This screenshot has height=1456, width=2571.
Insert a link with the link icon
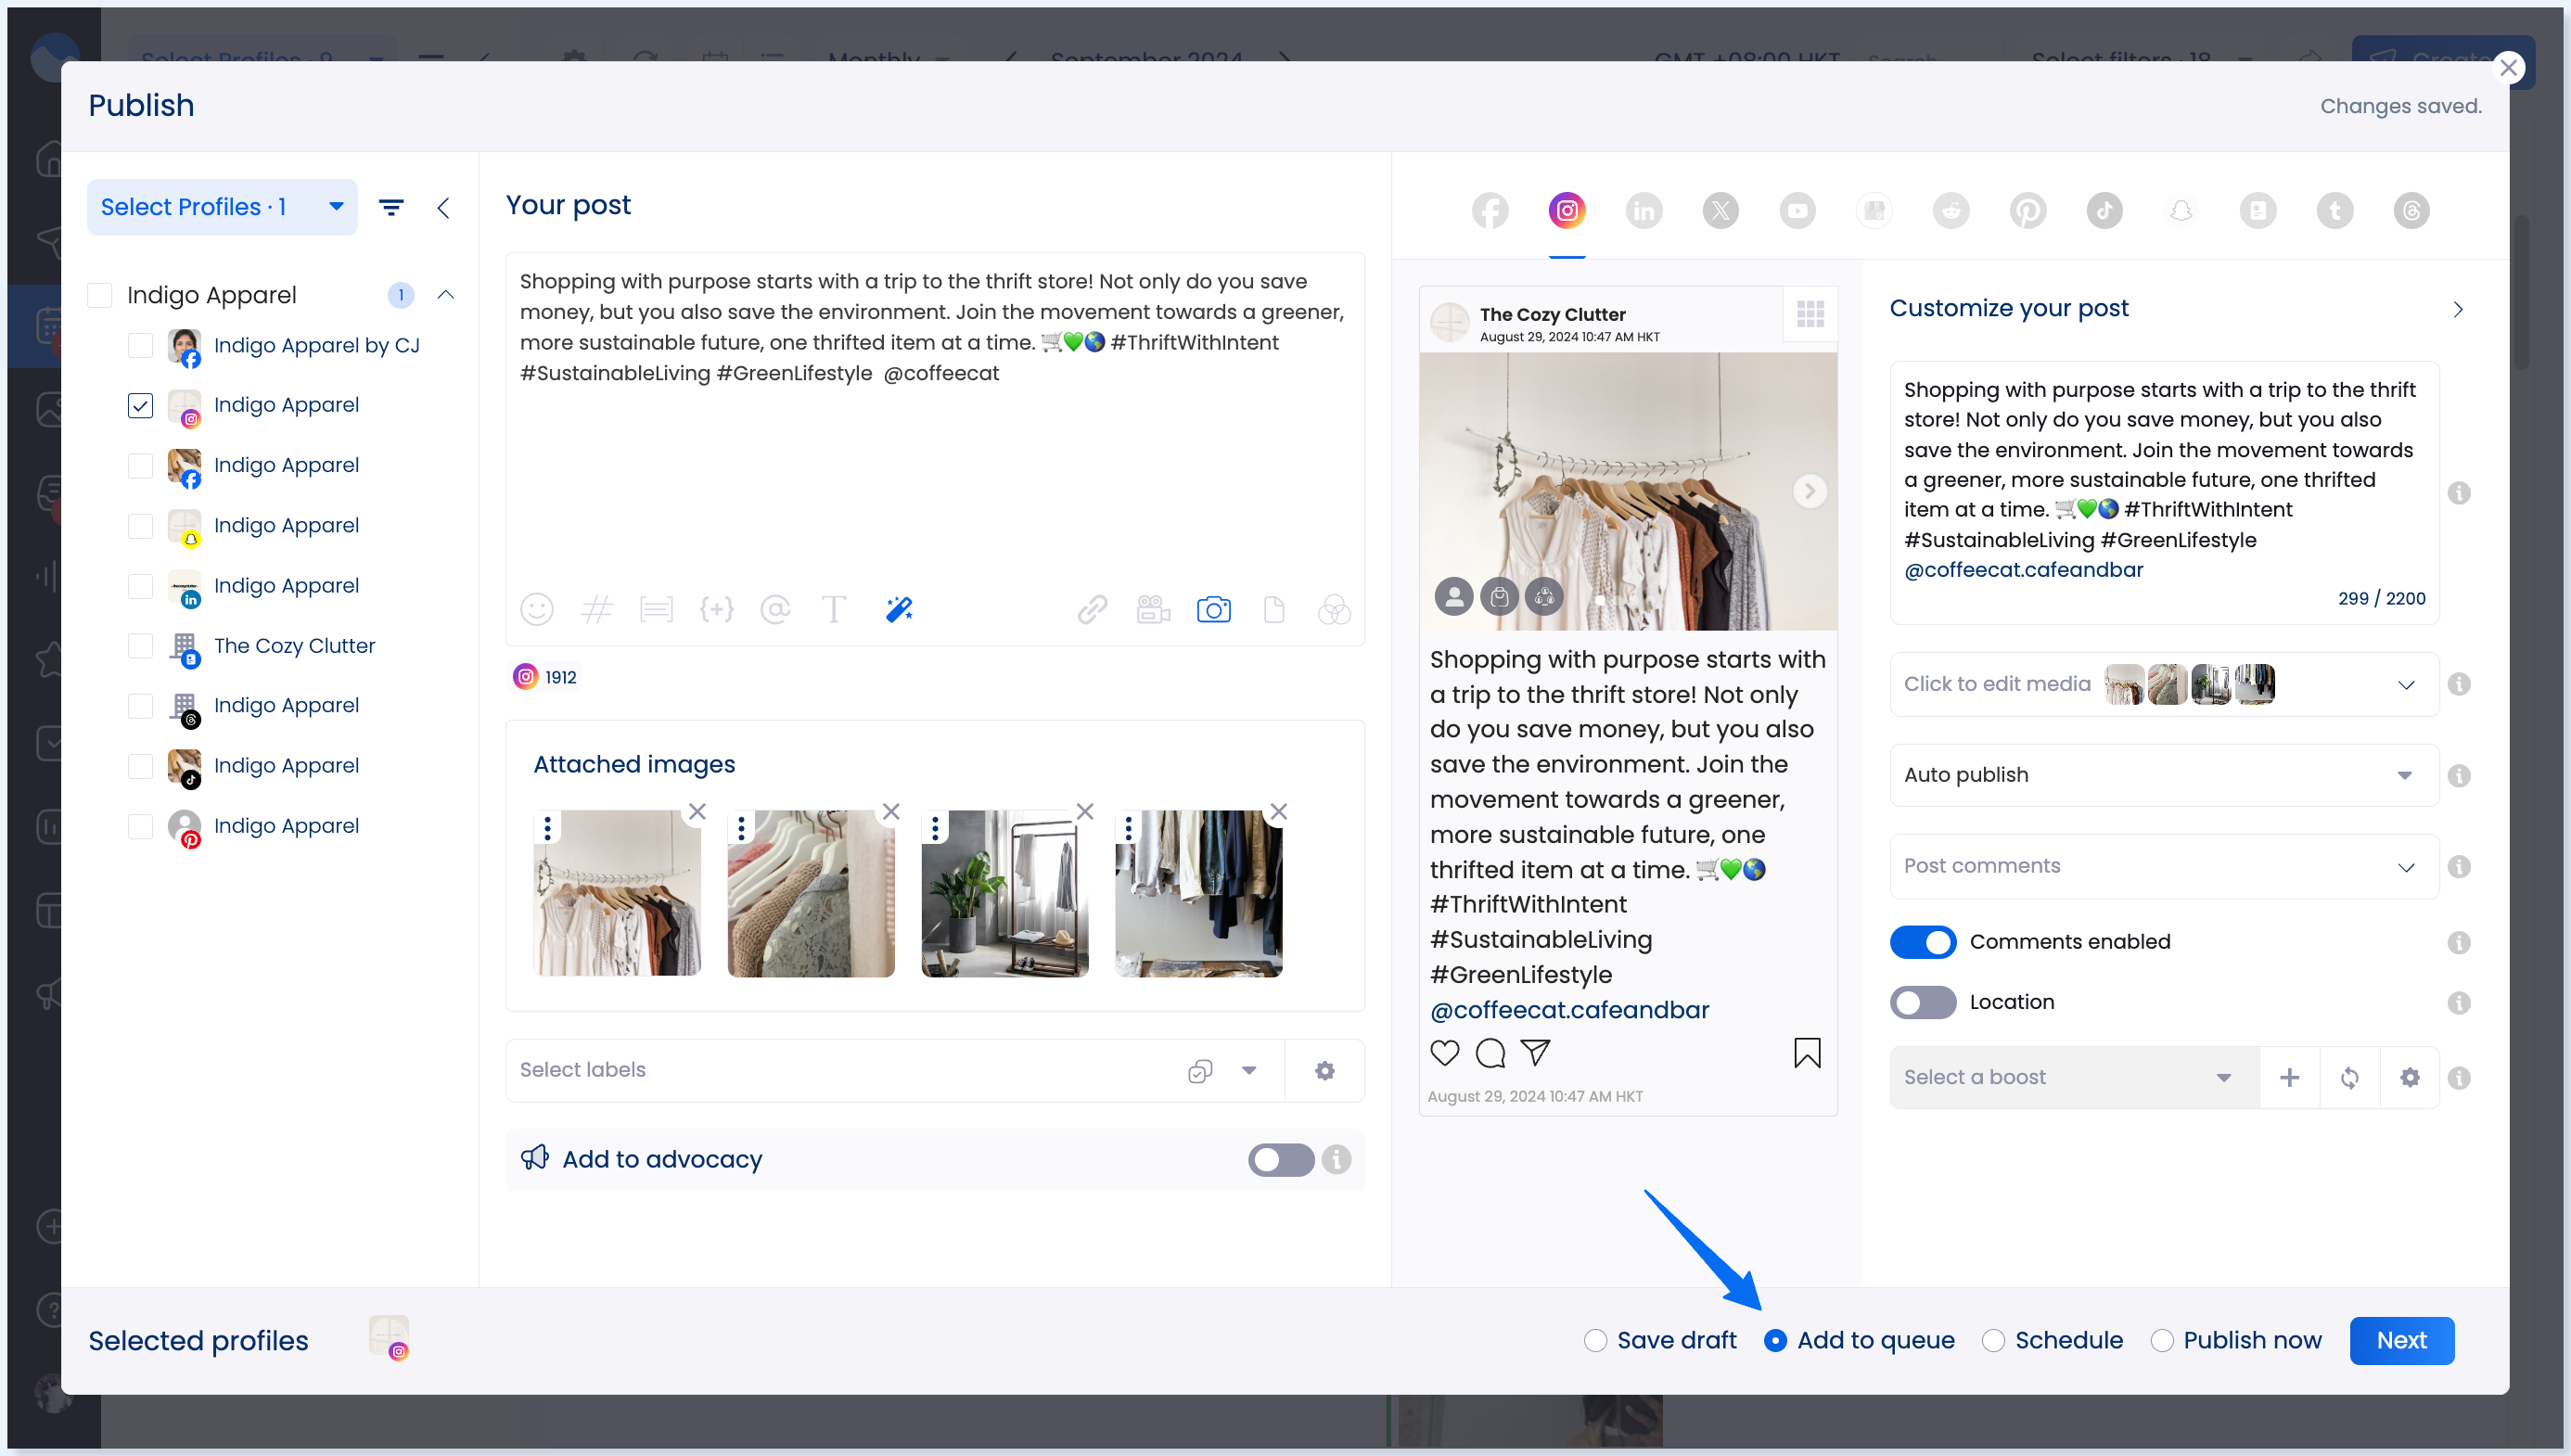(x=1092, y=609)
